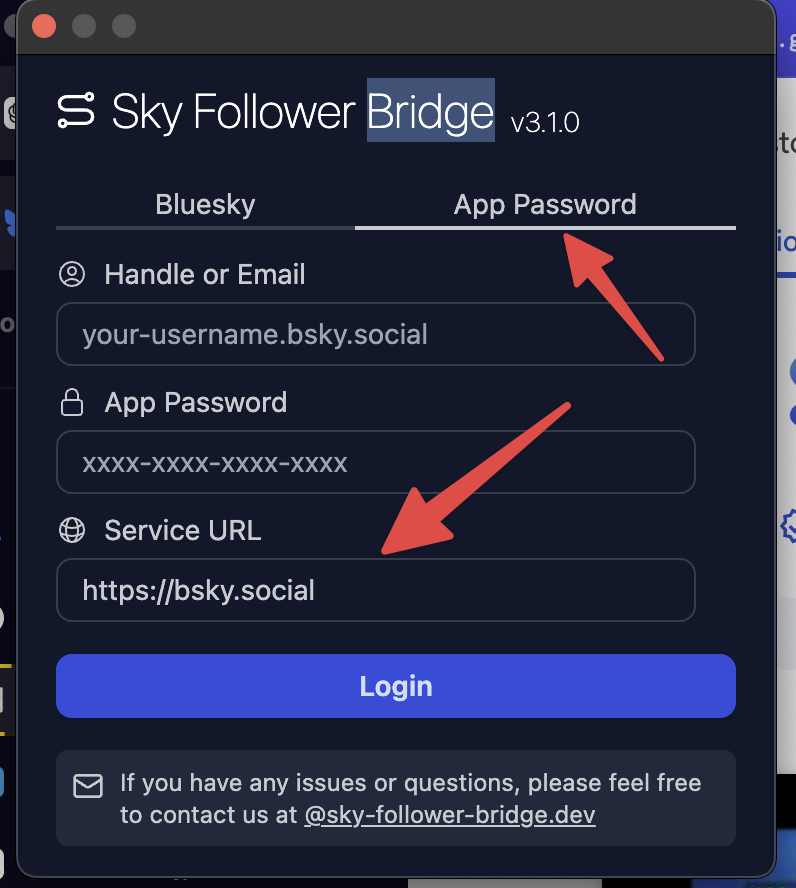
Task: Switch to the App Password tab
Action: [x=545, y=204]
